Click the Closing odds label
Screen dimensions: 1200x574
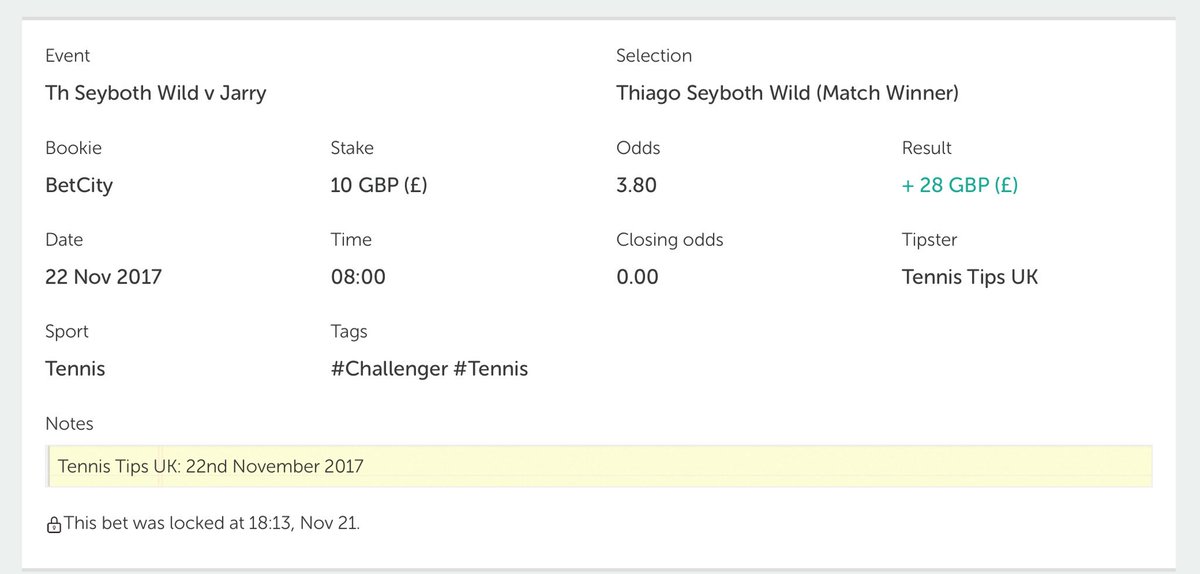pyautogui.click(x=670, y=240)
